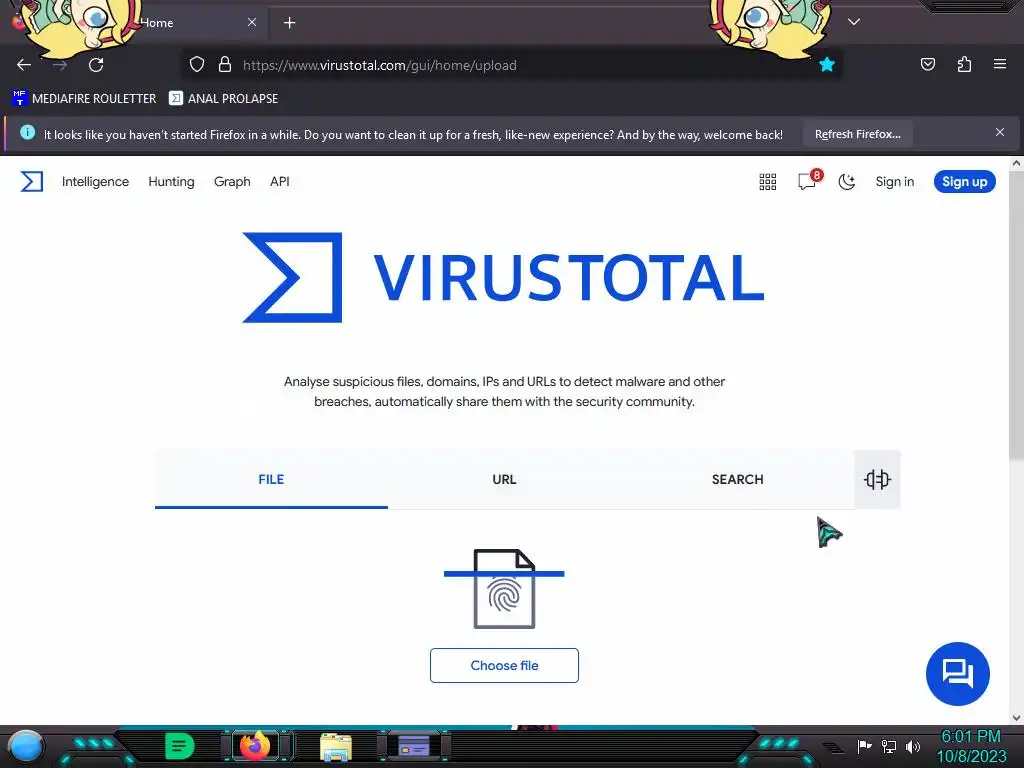Screen dimensions: 1024x768
Task: Open the extensions puzzle icon
Action: (x=964, y=64)
